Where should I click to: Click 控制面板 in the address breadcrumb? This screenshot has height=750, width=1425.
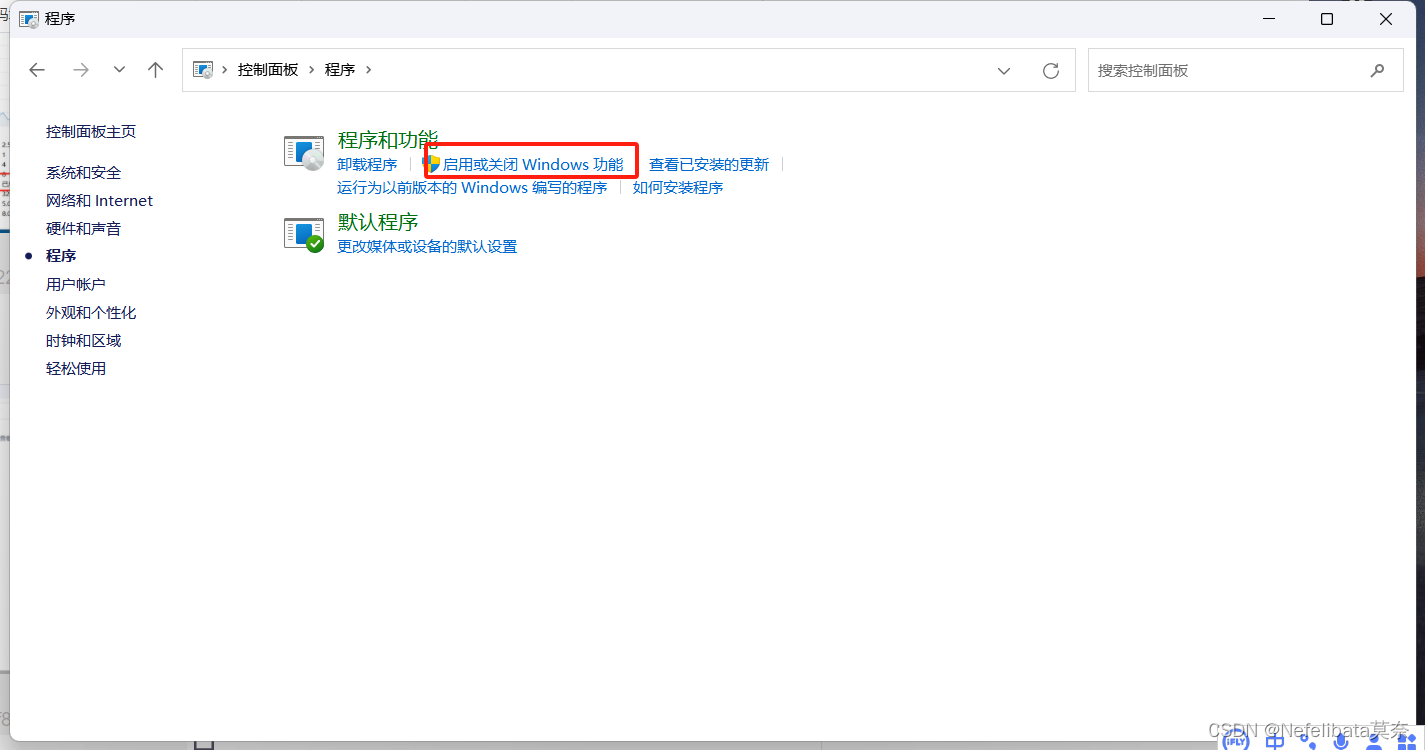[268, 70]
